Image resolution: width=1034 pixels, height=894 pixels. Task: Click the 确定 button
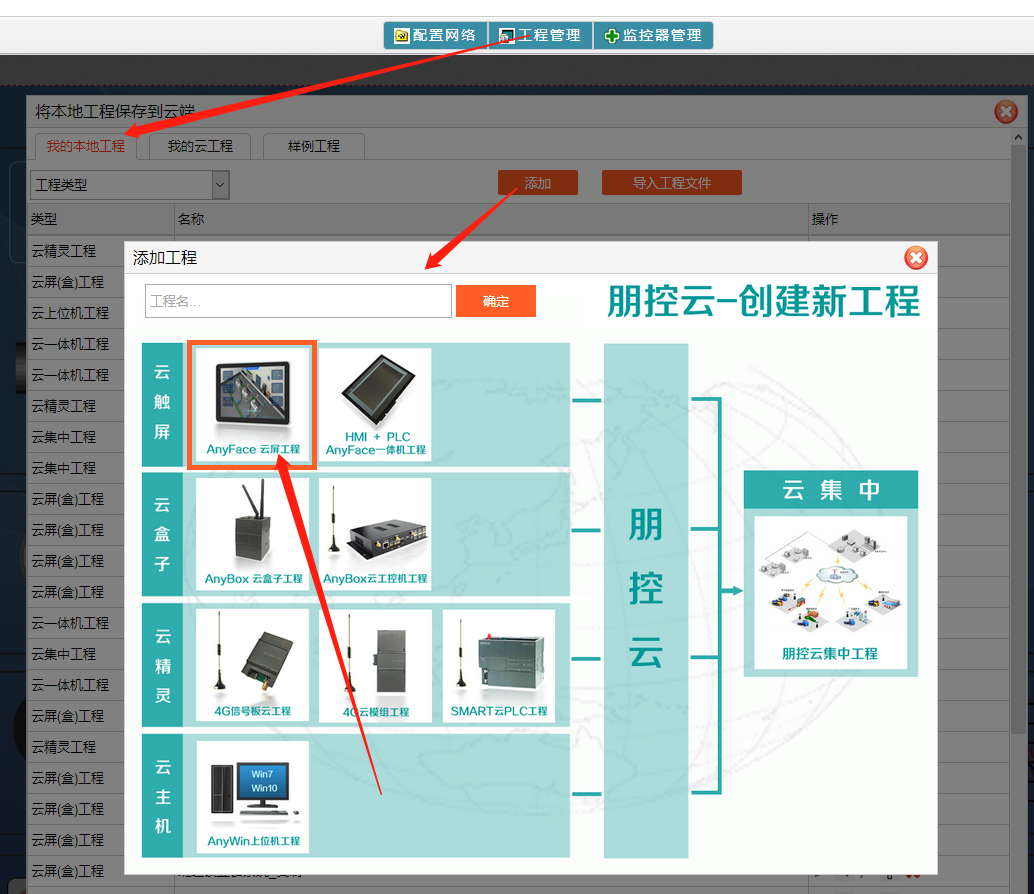coord(495,301)
